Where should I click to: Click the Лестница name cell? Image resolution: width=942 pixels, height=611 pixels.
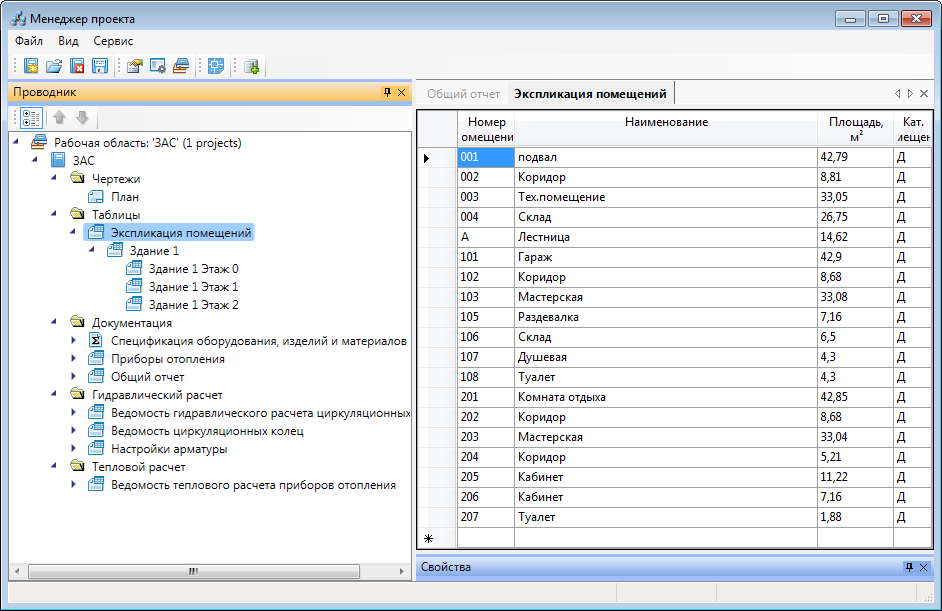(666, 237)
